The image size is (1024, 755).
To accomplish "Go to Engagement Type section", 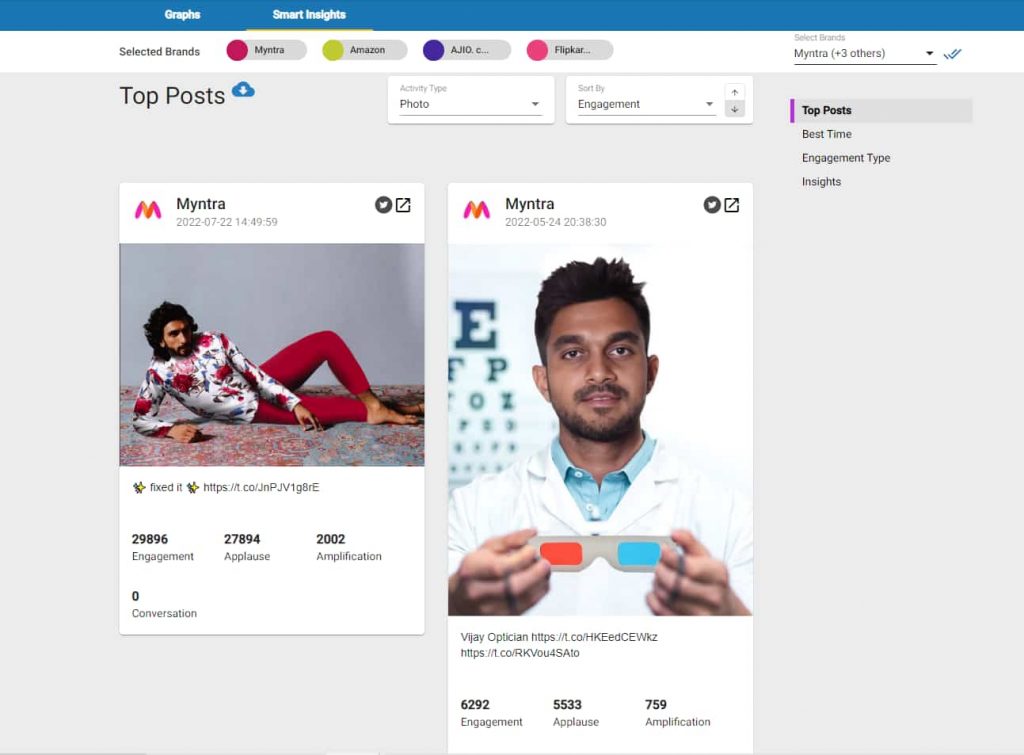I will (846, 158).
